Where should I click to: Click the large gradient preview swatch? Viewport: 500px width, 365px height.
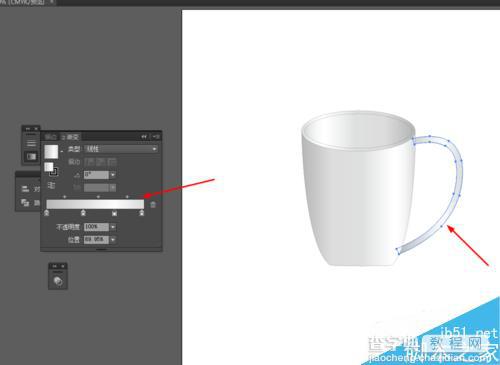(51, 152)
